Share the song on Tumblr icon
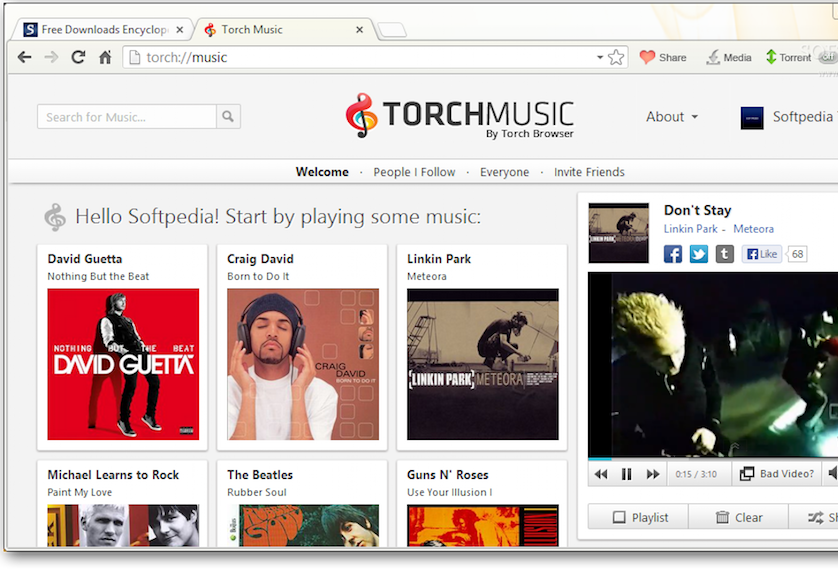 [x=724, y=254]
